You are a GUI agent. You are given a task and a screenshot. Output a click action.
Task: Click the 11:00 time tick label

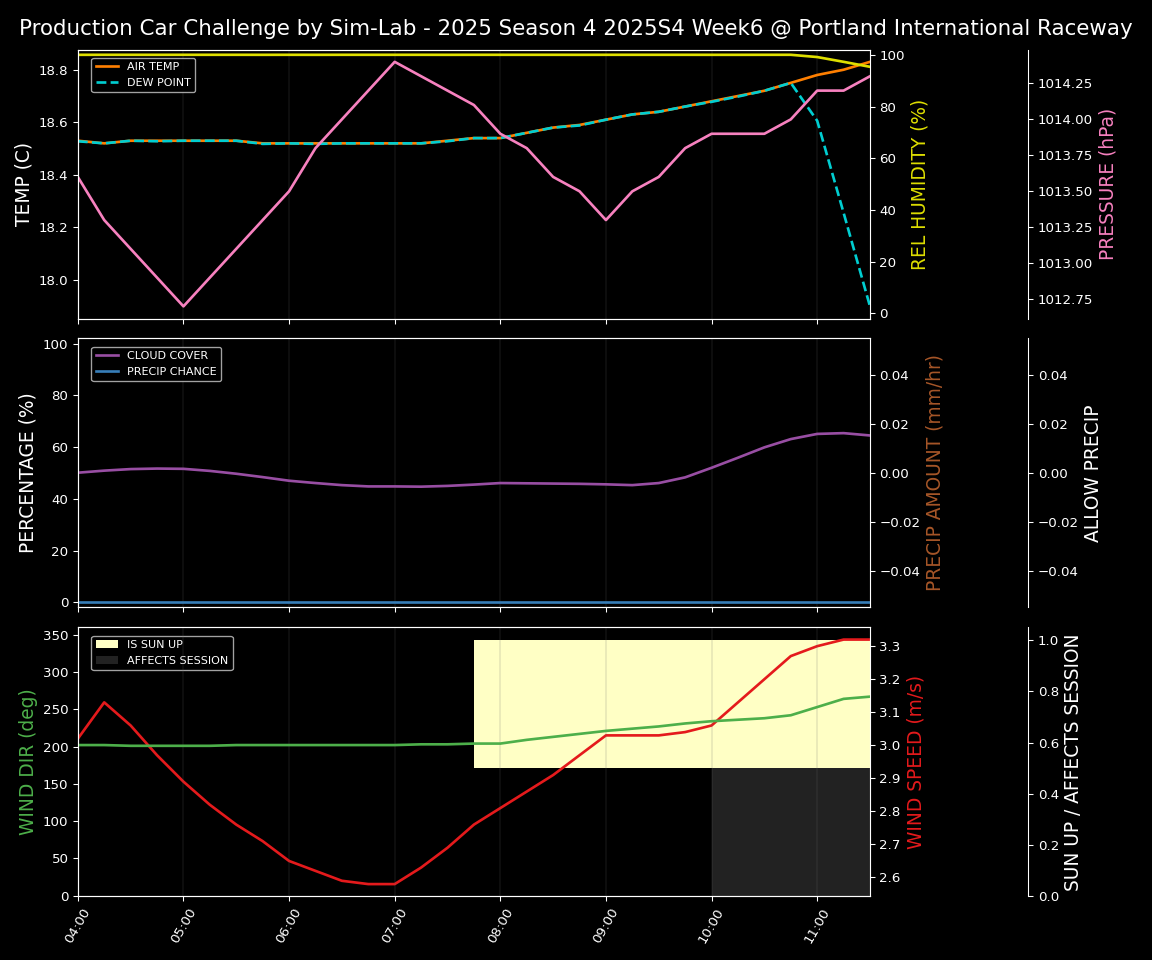pyautogui.click(x=816, y=923)
